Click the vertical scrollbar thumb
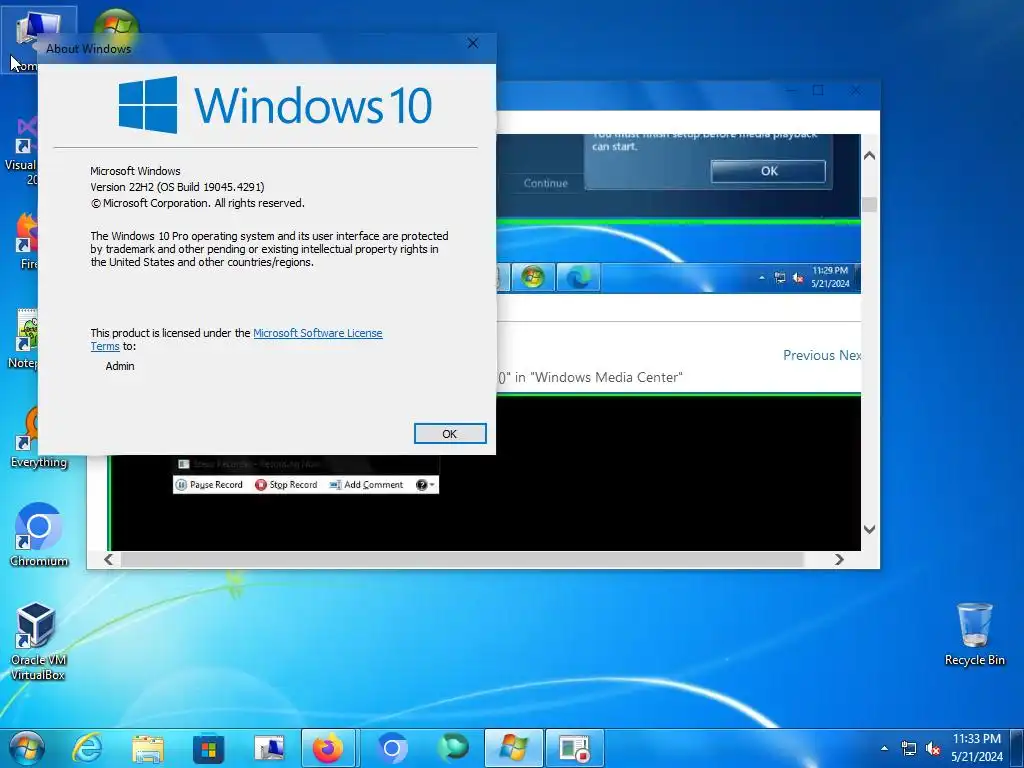Screen dimensions: 1024x768 869,204
